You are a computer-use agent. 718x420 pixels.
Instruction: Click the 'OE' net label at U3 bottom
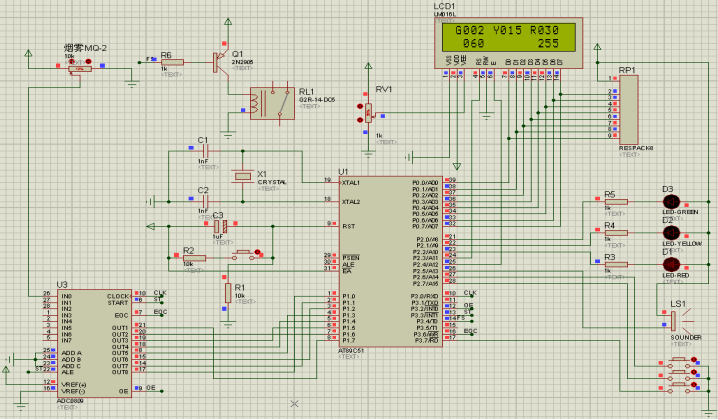tap(151, 388)
